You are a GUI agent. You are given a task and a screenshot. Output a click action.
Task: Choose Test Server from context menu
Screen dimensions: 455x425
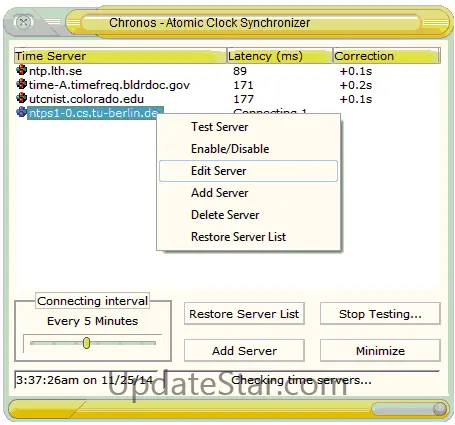point(248,127)
